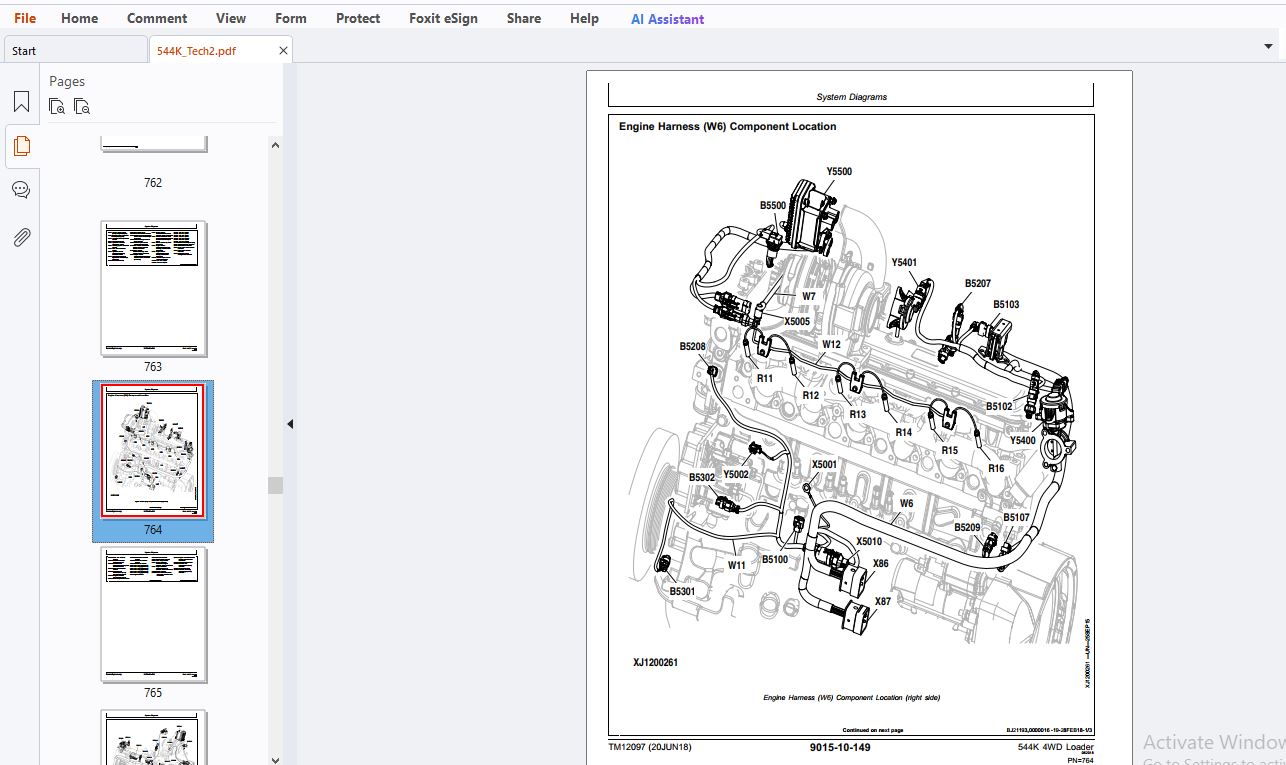The image size is (1286, 765).
Task: Click the Y5401 component label
Action: [x=904, y=263]
